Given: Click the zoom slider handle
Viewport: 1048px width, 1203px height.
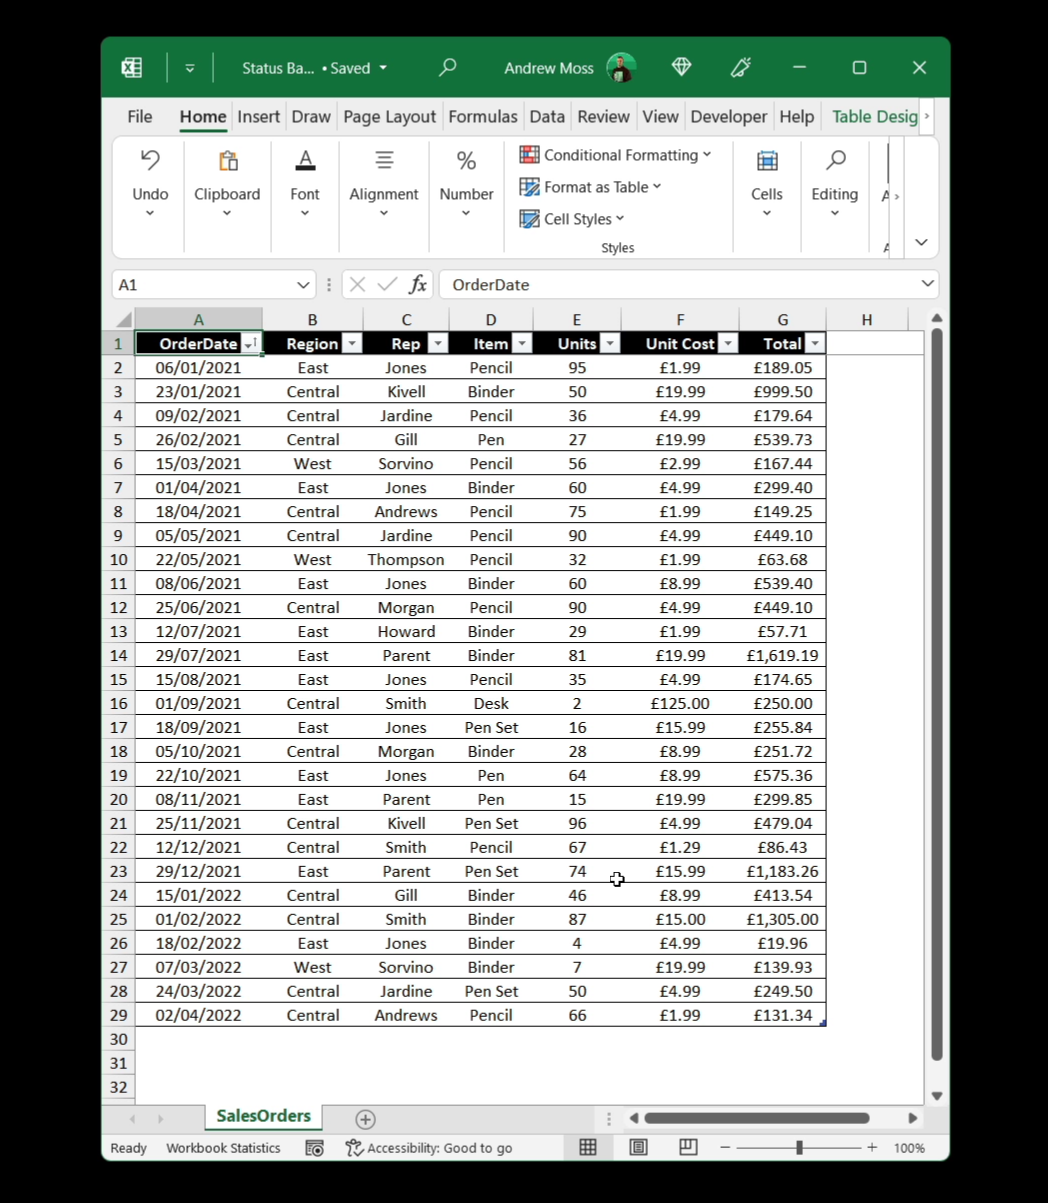Looking at the screenshot, I should (x=799, y=1147).
